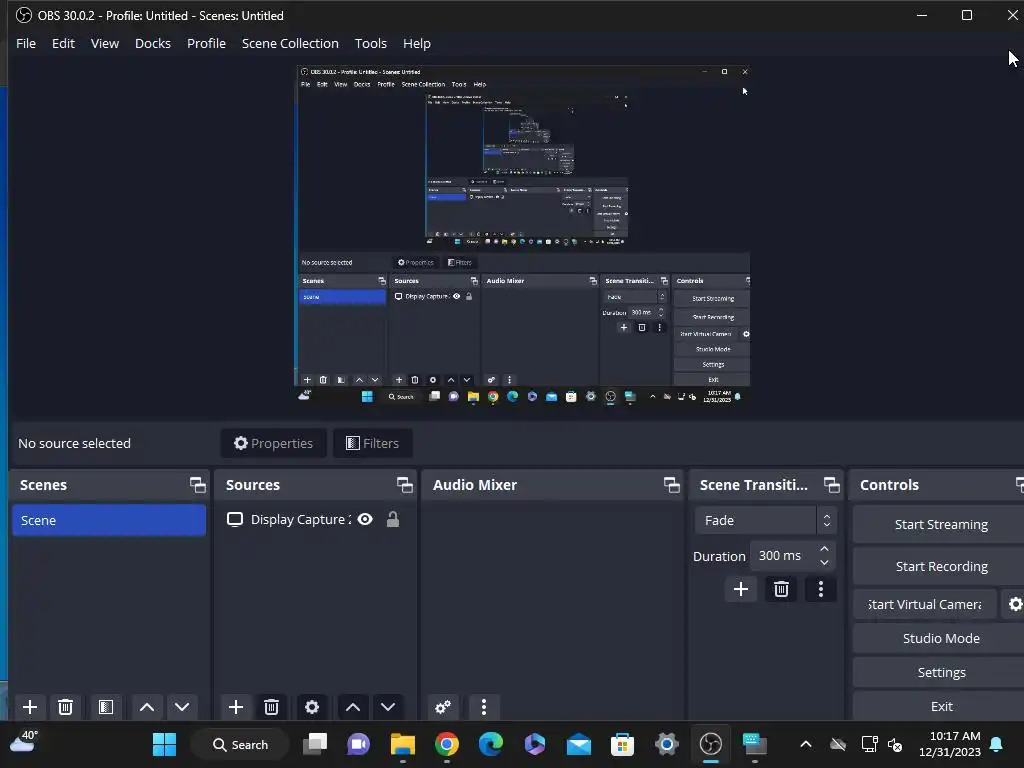The height and width of the screenshot is (768, 1024).
Task: Remove scene transition with trash button
Action: (781, 589)
